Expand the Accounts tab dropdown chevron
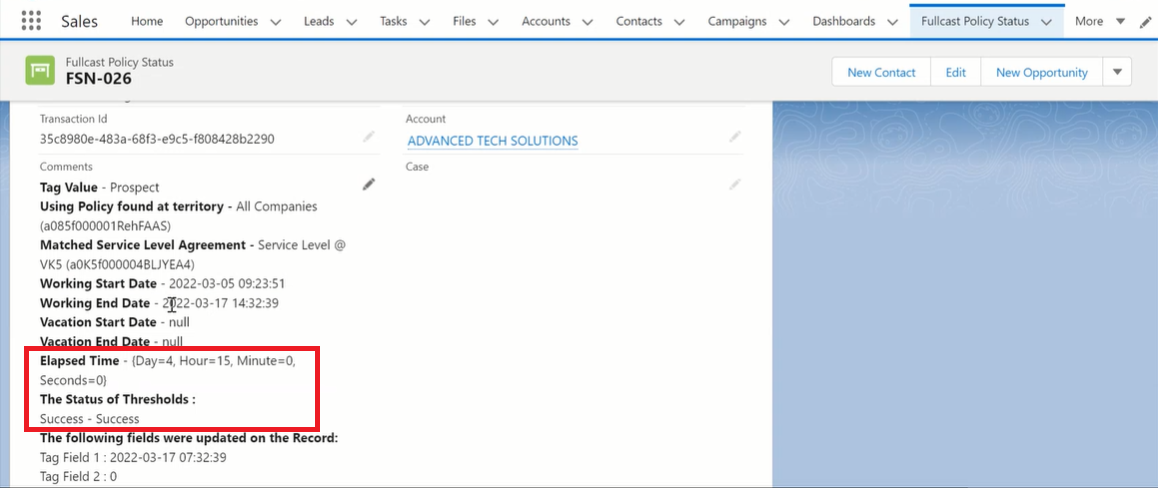1158x488 pixels. tap(588, 22)
